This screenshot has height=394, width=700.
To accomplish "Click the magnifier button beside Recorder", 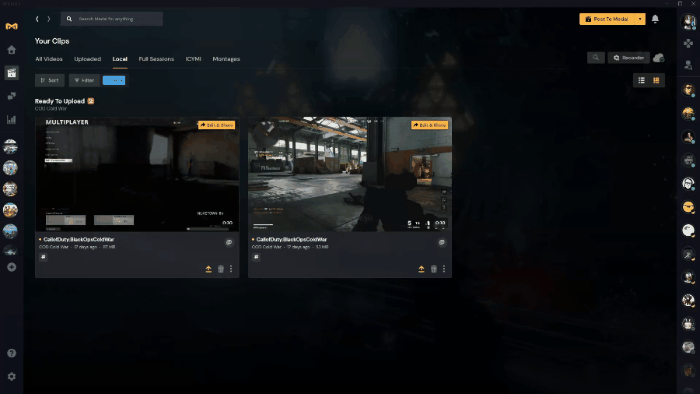I will [x=596, y=58].
